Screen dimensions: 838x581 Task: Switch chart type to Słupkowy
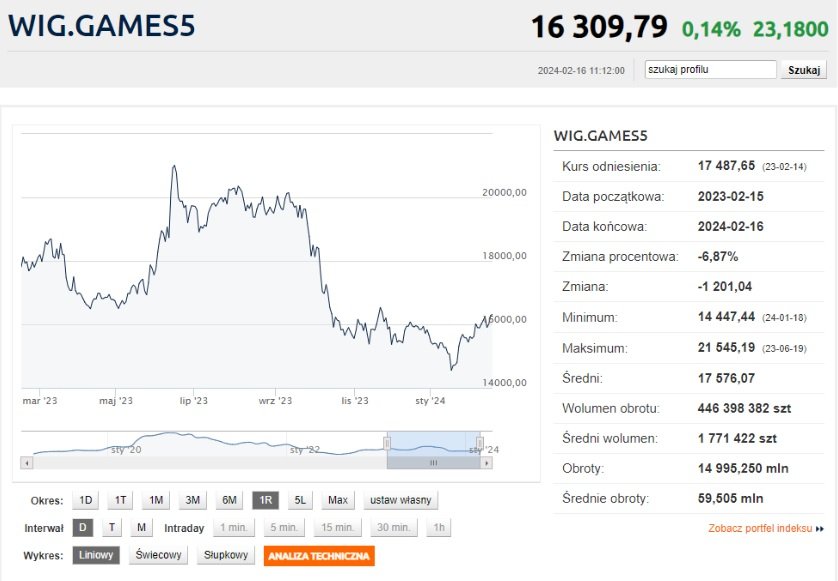[226, 555]
